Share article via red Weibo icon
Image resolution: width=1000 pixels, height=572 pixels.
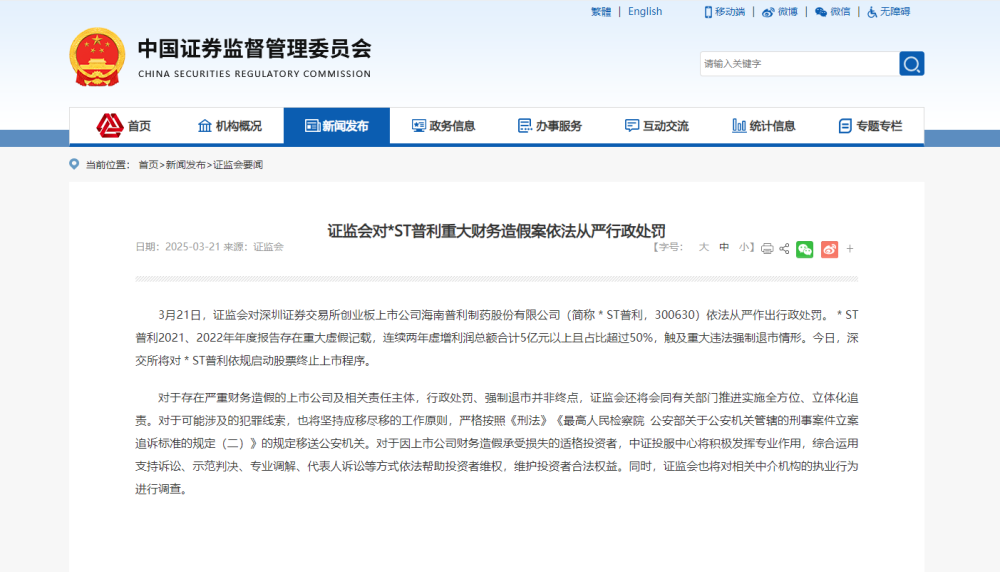[x=829, y=249]
